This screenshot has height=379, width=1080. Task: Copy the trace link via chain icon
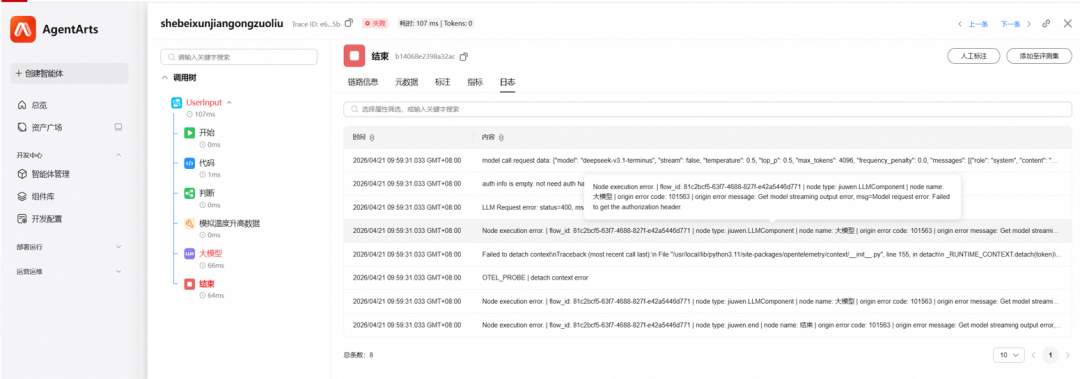pyautogui.click(x=1046, y=23)
